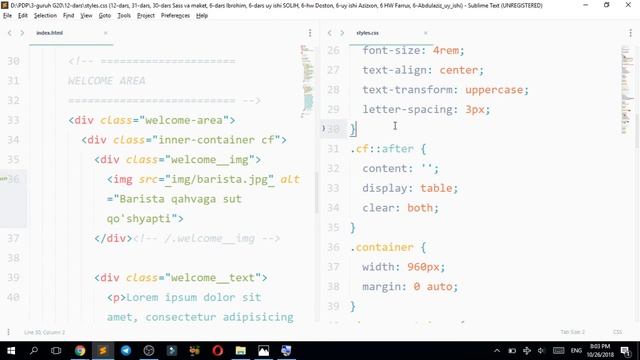Click the text-transform uppercase value
This screenshot has width=640, height=360.
(x=494, y=90)
